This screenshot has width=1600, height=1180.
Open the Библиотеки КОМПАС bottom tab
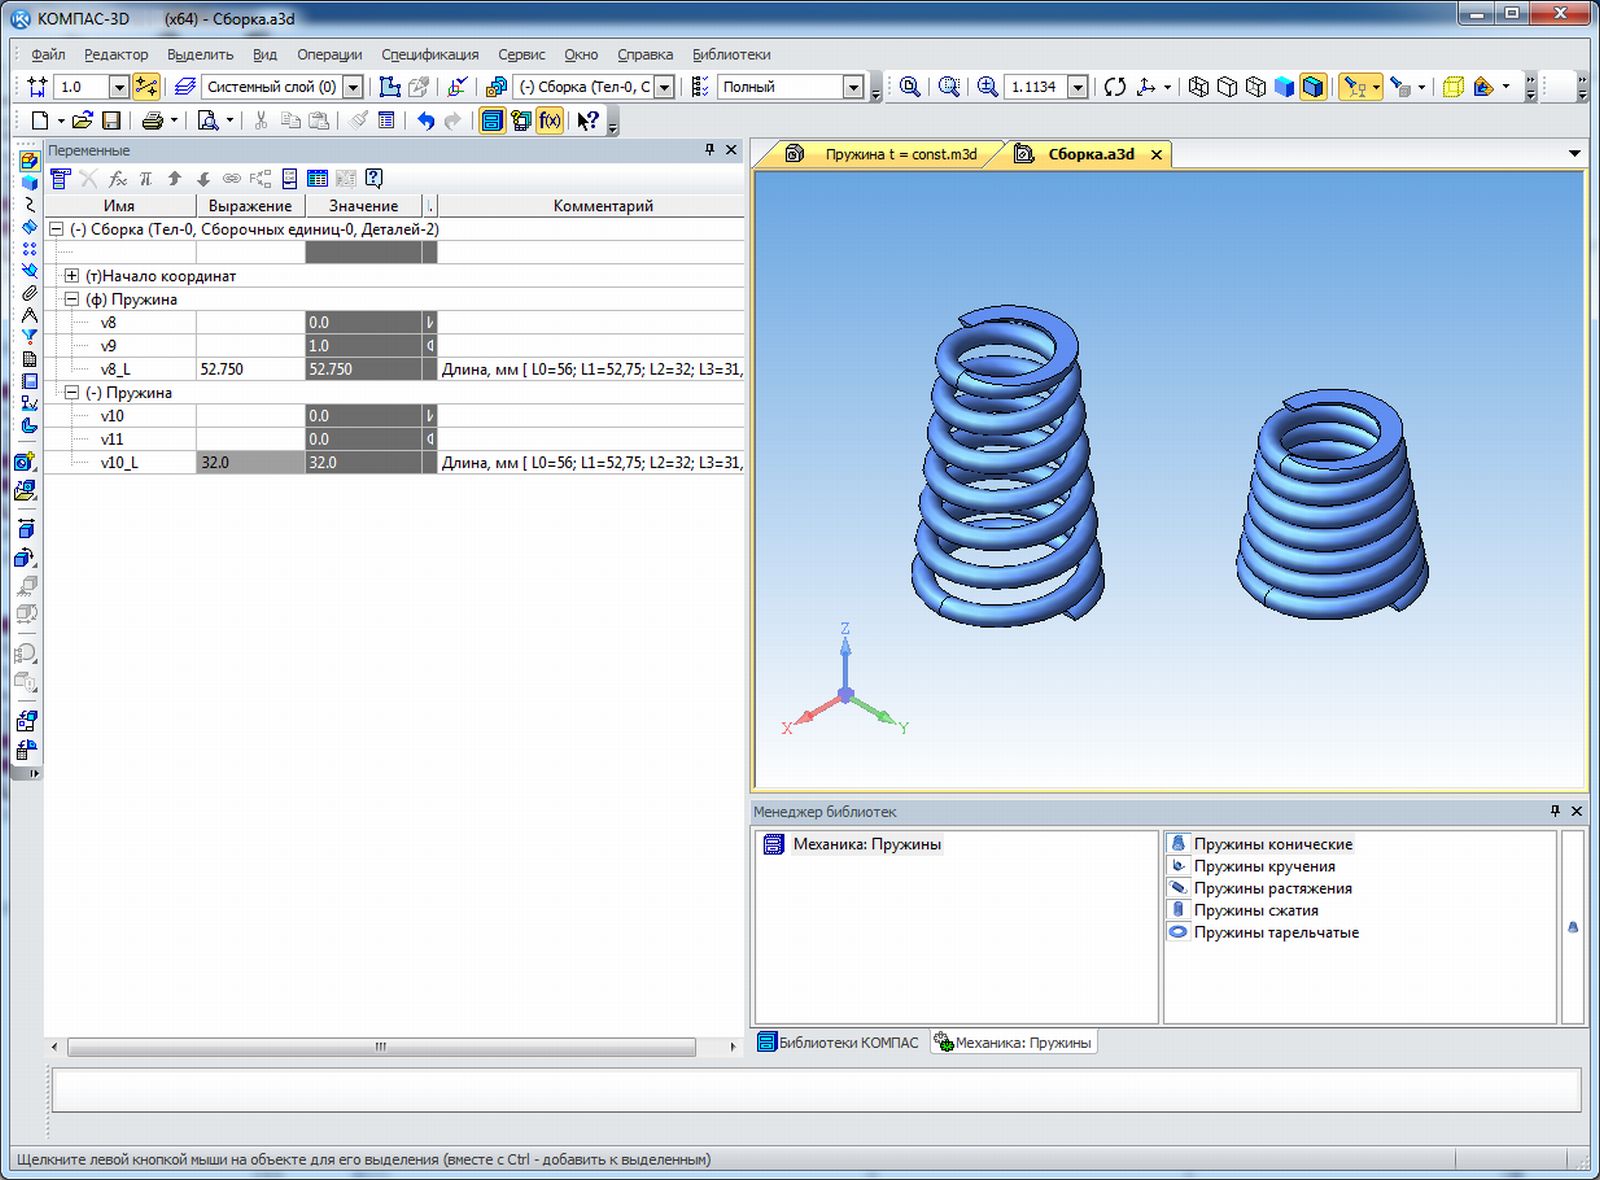tap(838, 1042)
